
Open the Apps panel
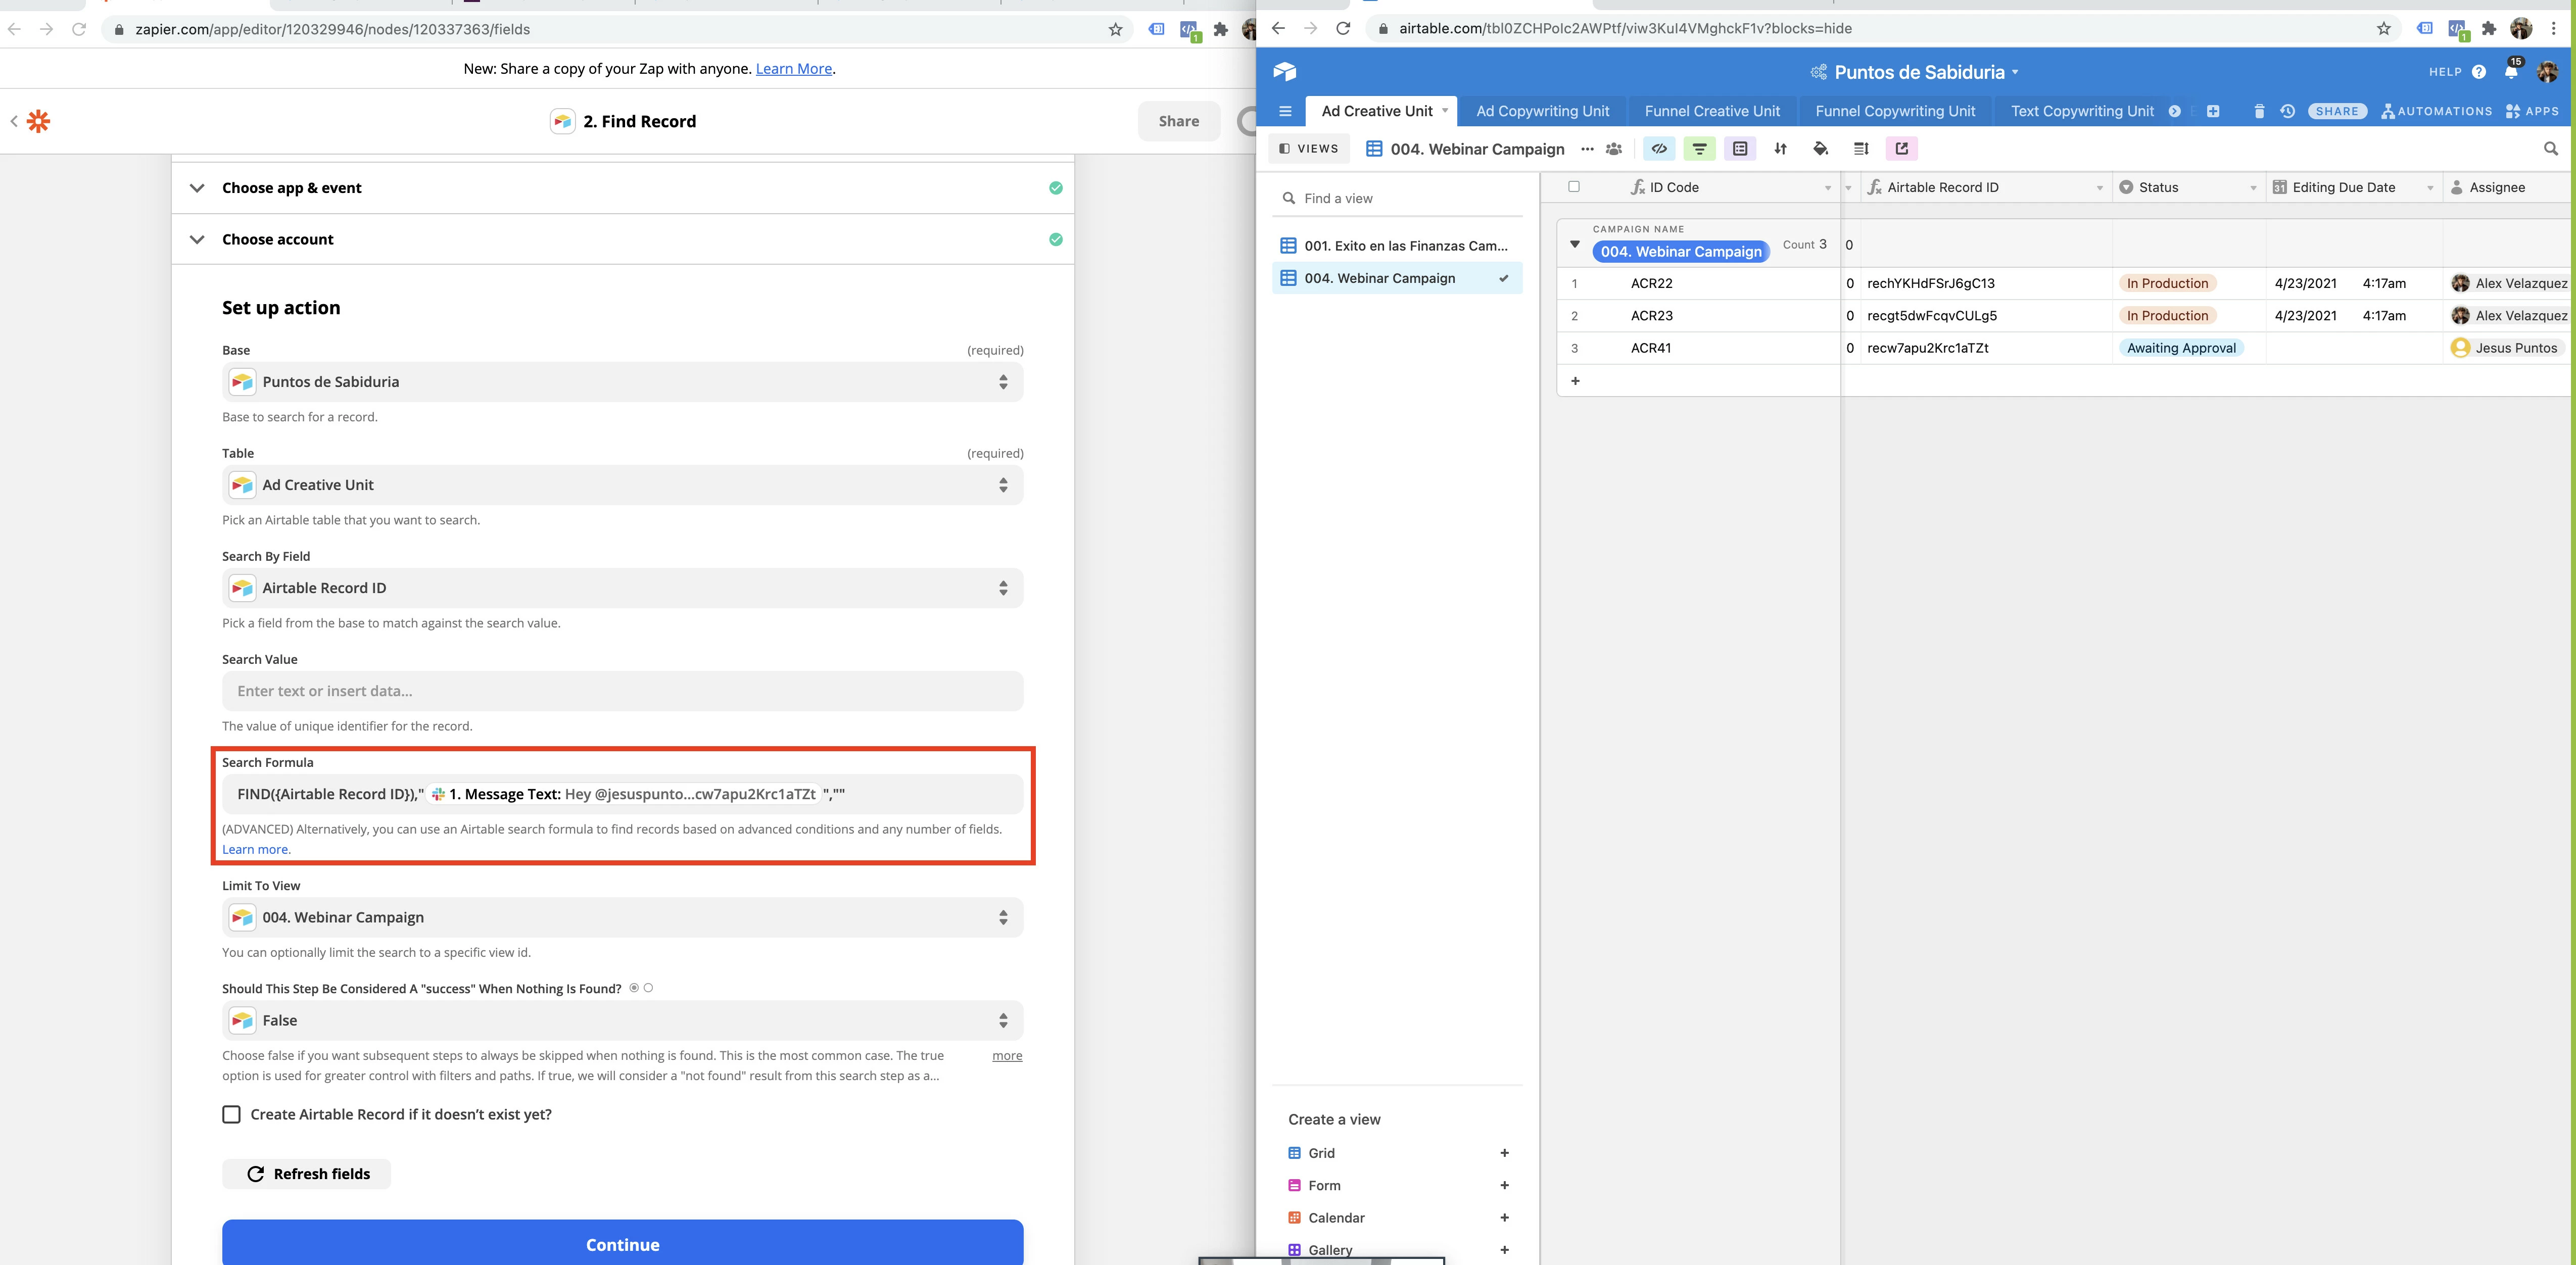click(2532, 111)
